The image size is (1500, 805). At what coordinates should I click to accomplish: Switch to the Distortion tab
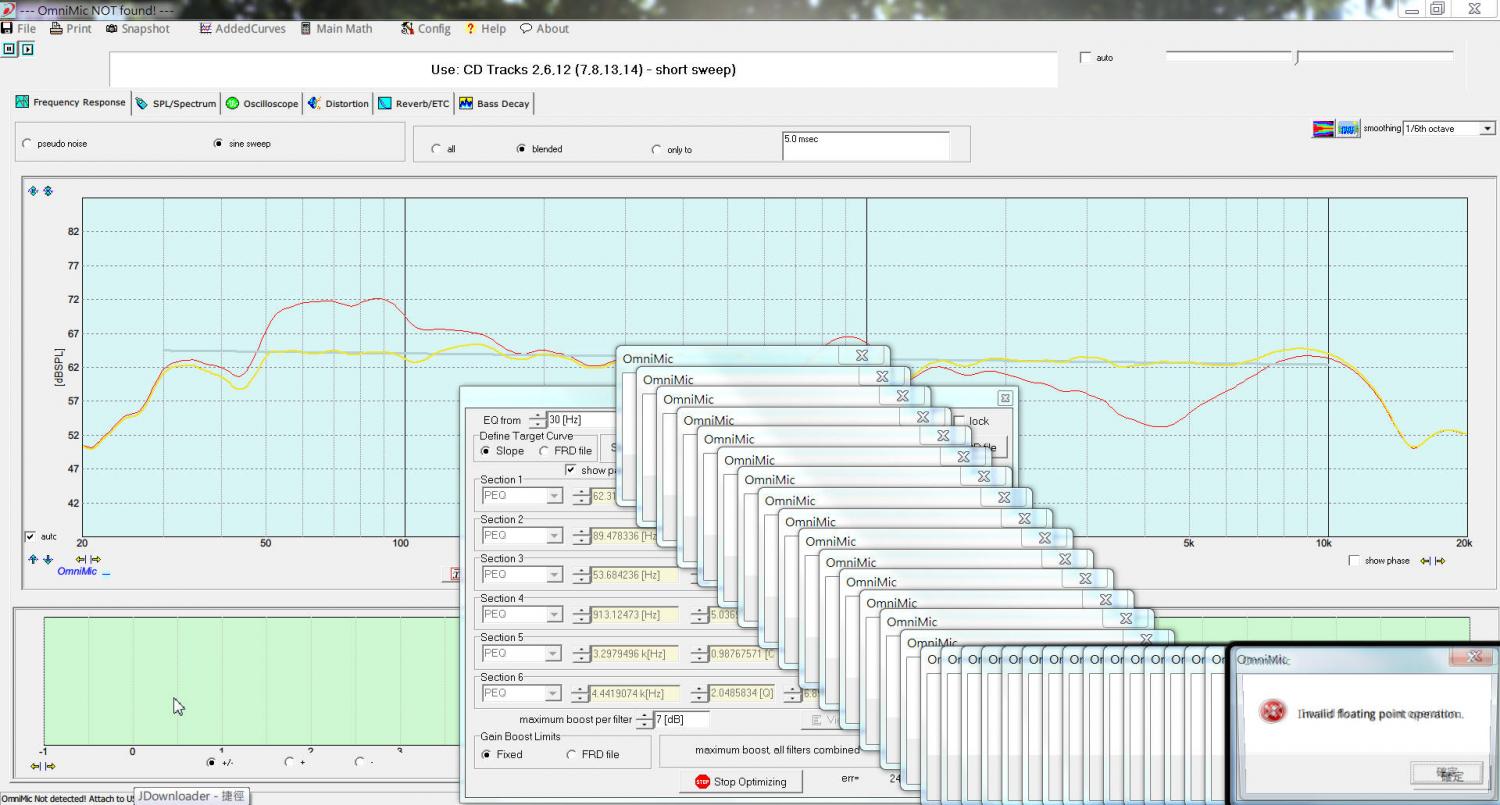(338, 103)
